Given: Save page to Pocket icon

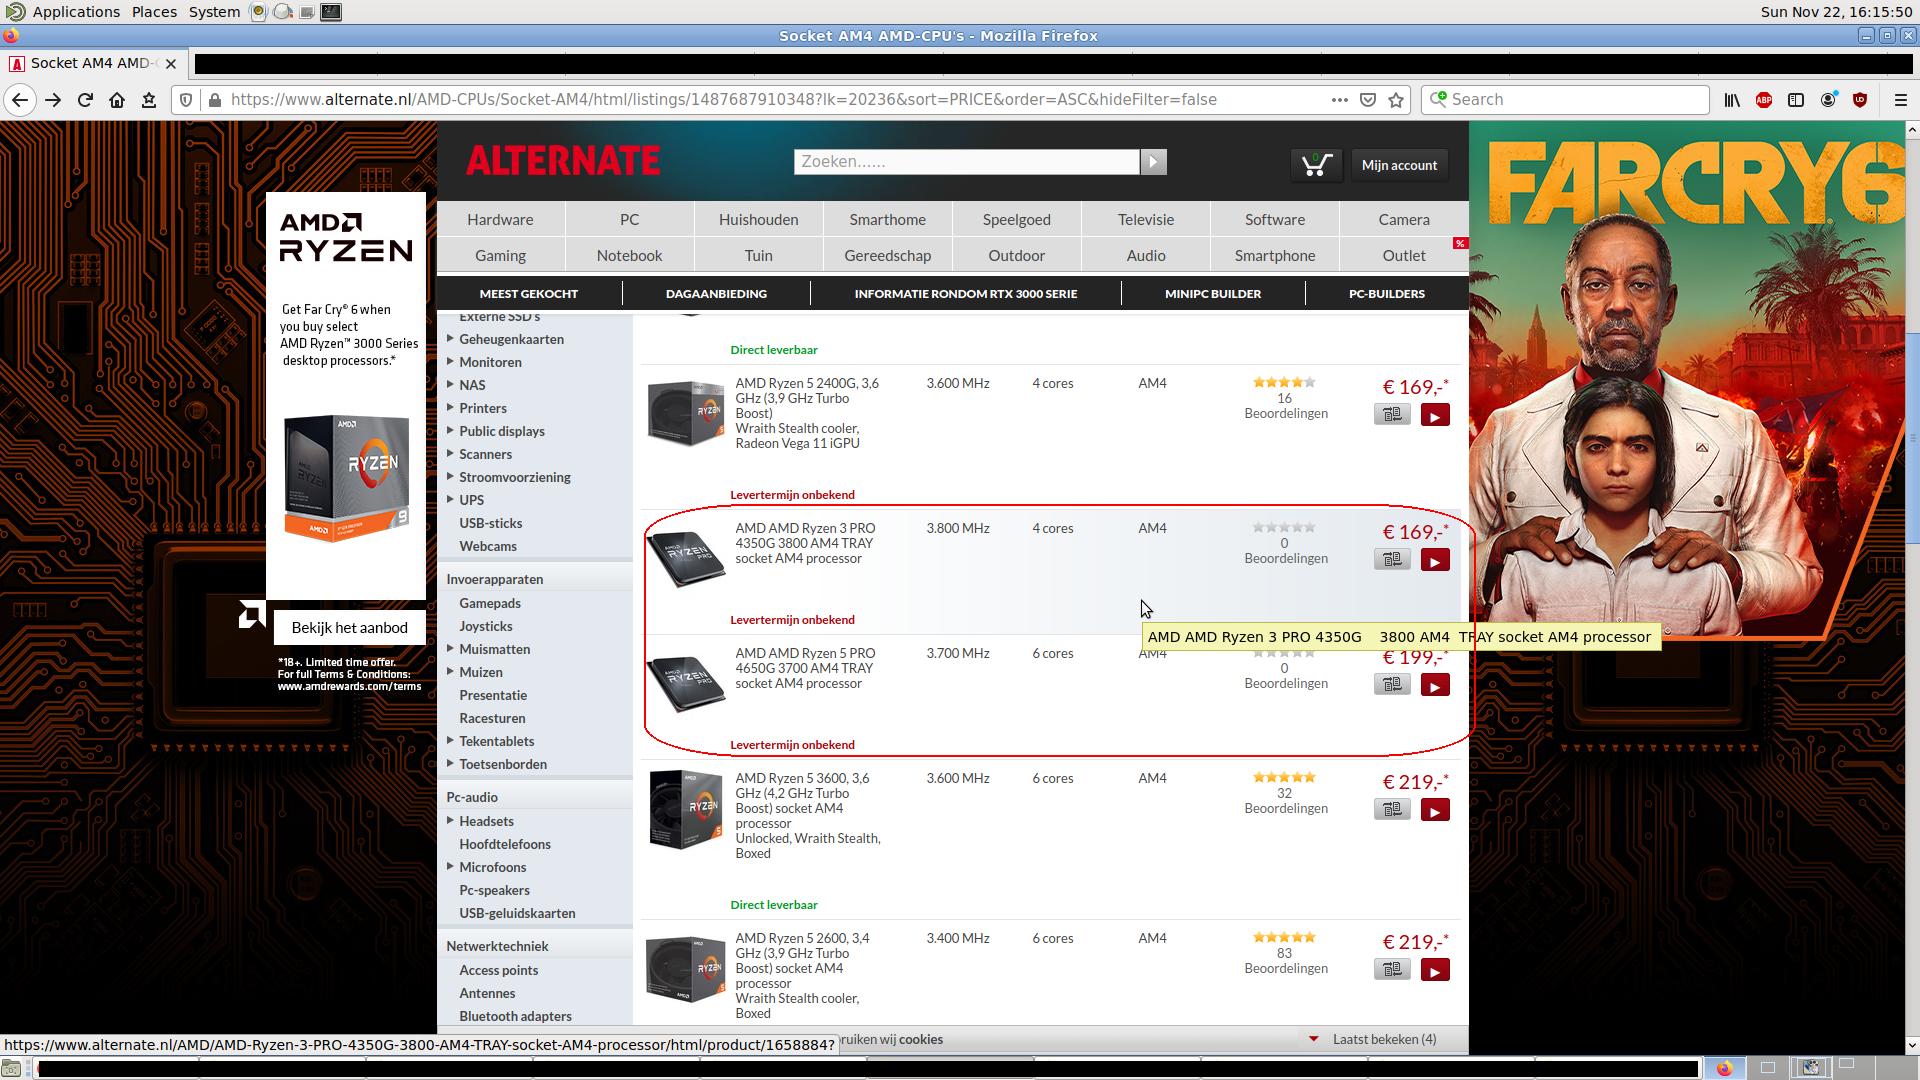Looking at the screenshot, I should tap(1368, 100).
